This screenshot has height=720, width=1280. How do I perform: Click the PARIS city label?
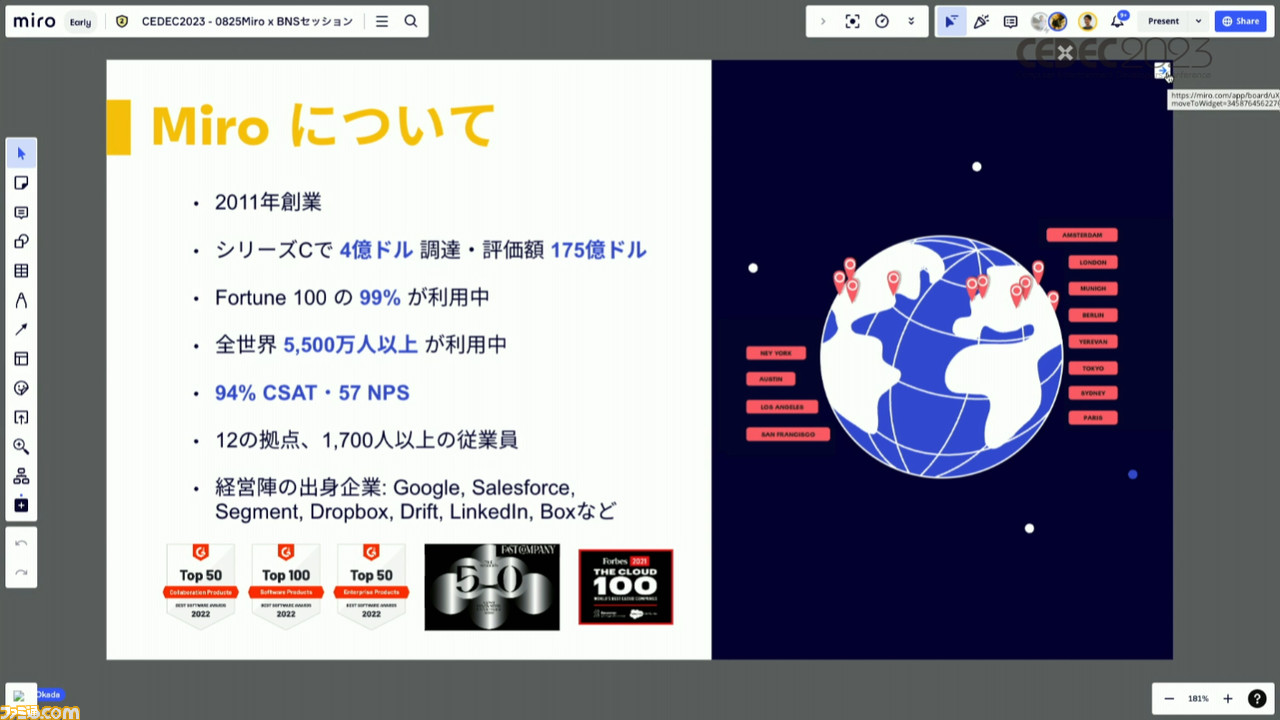(1093, 417)
